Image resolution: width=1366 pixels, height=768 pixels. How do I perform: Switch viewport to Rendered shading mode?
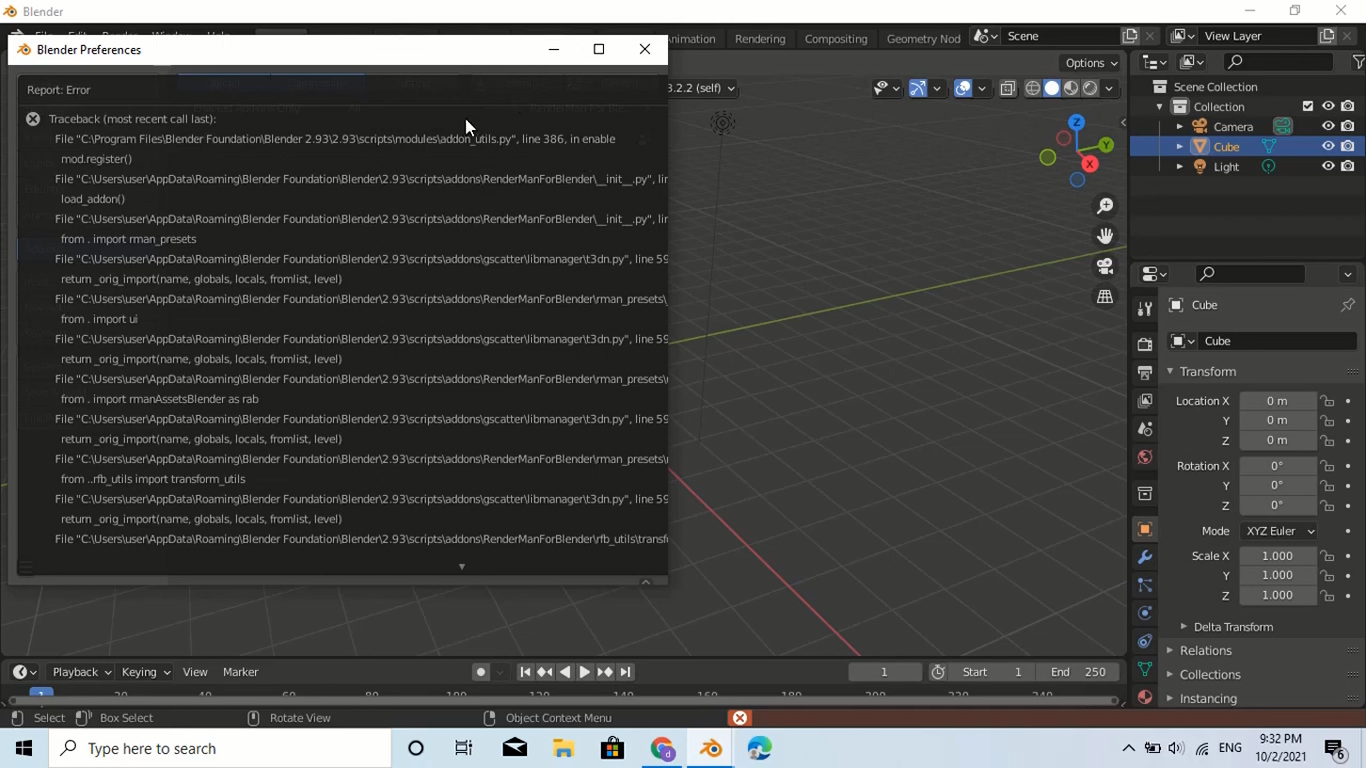pos(1088,88)
